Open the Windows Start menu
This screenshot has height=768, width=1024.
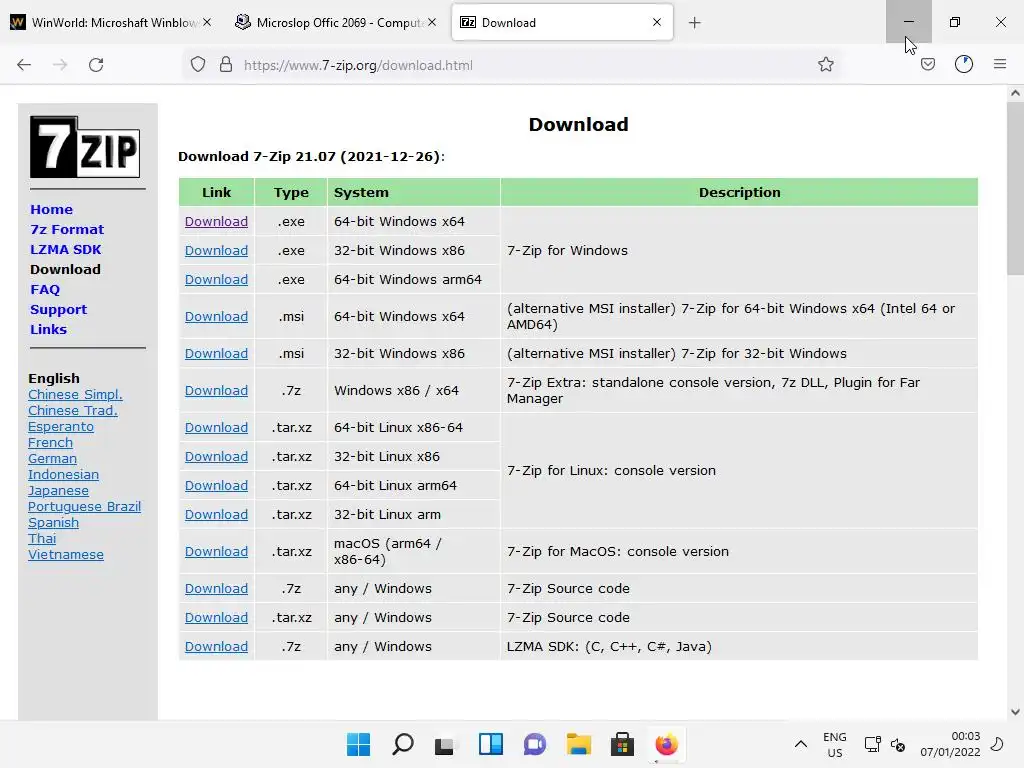coord(359,744)
